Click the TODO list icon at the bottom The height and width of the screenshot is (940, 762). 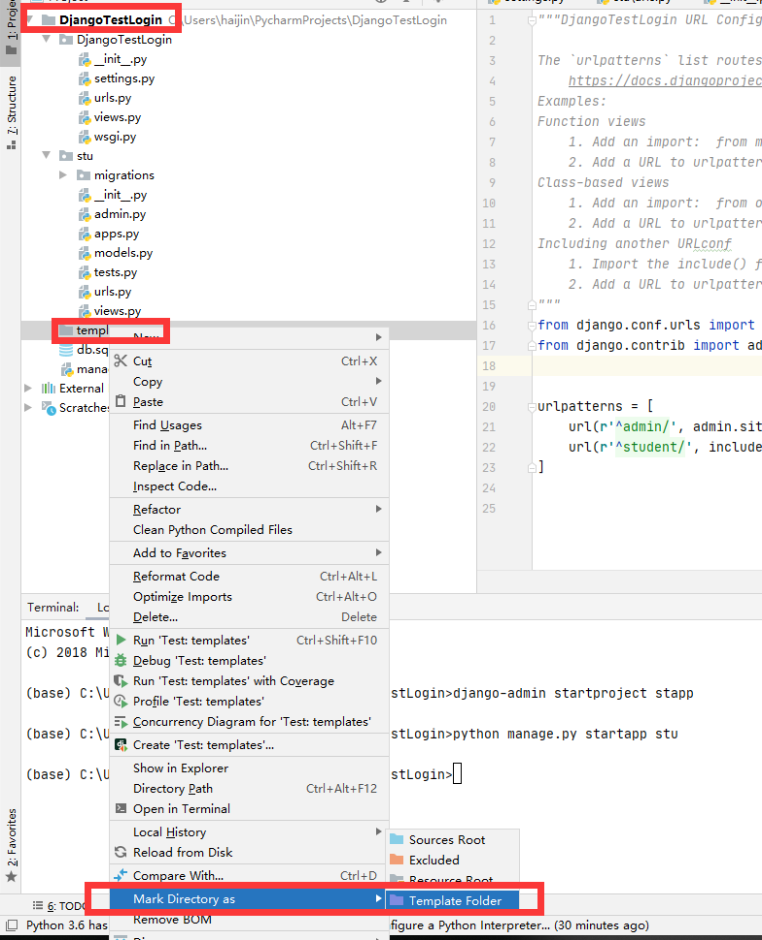click(38, 905)
